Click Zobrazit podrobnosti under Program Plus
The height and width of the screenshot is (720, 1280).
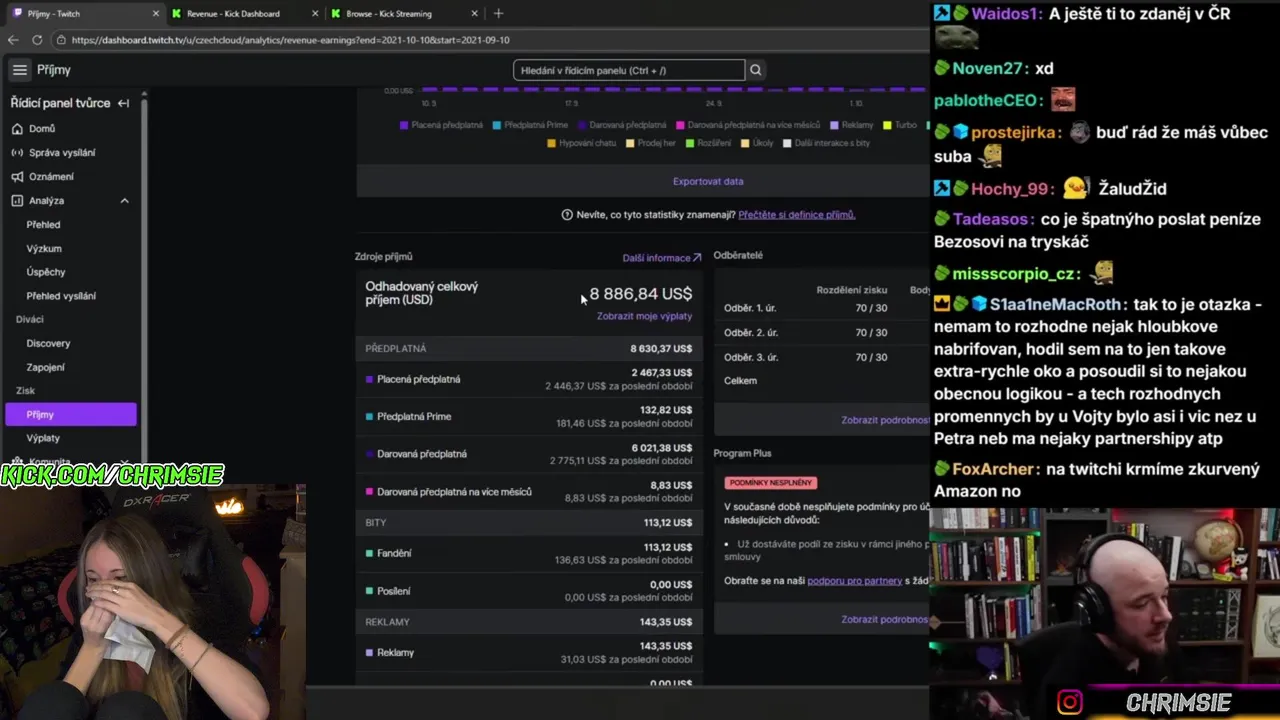tap(886, 619)
